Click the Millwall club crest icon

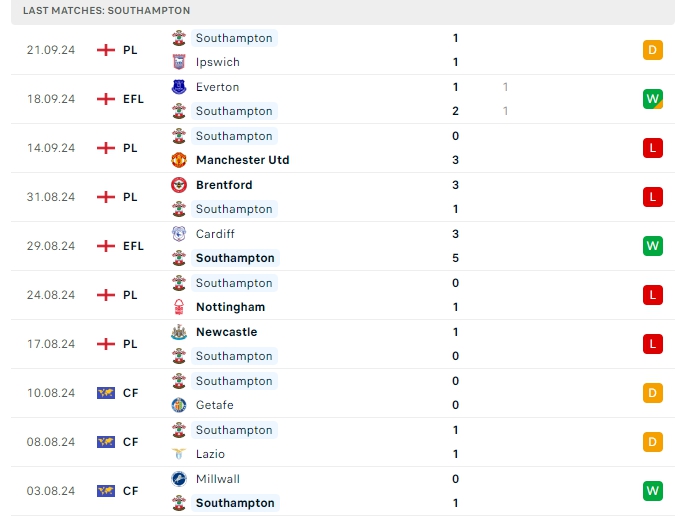point(179,479)
